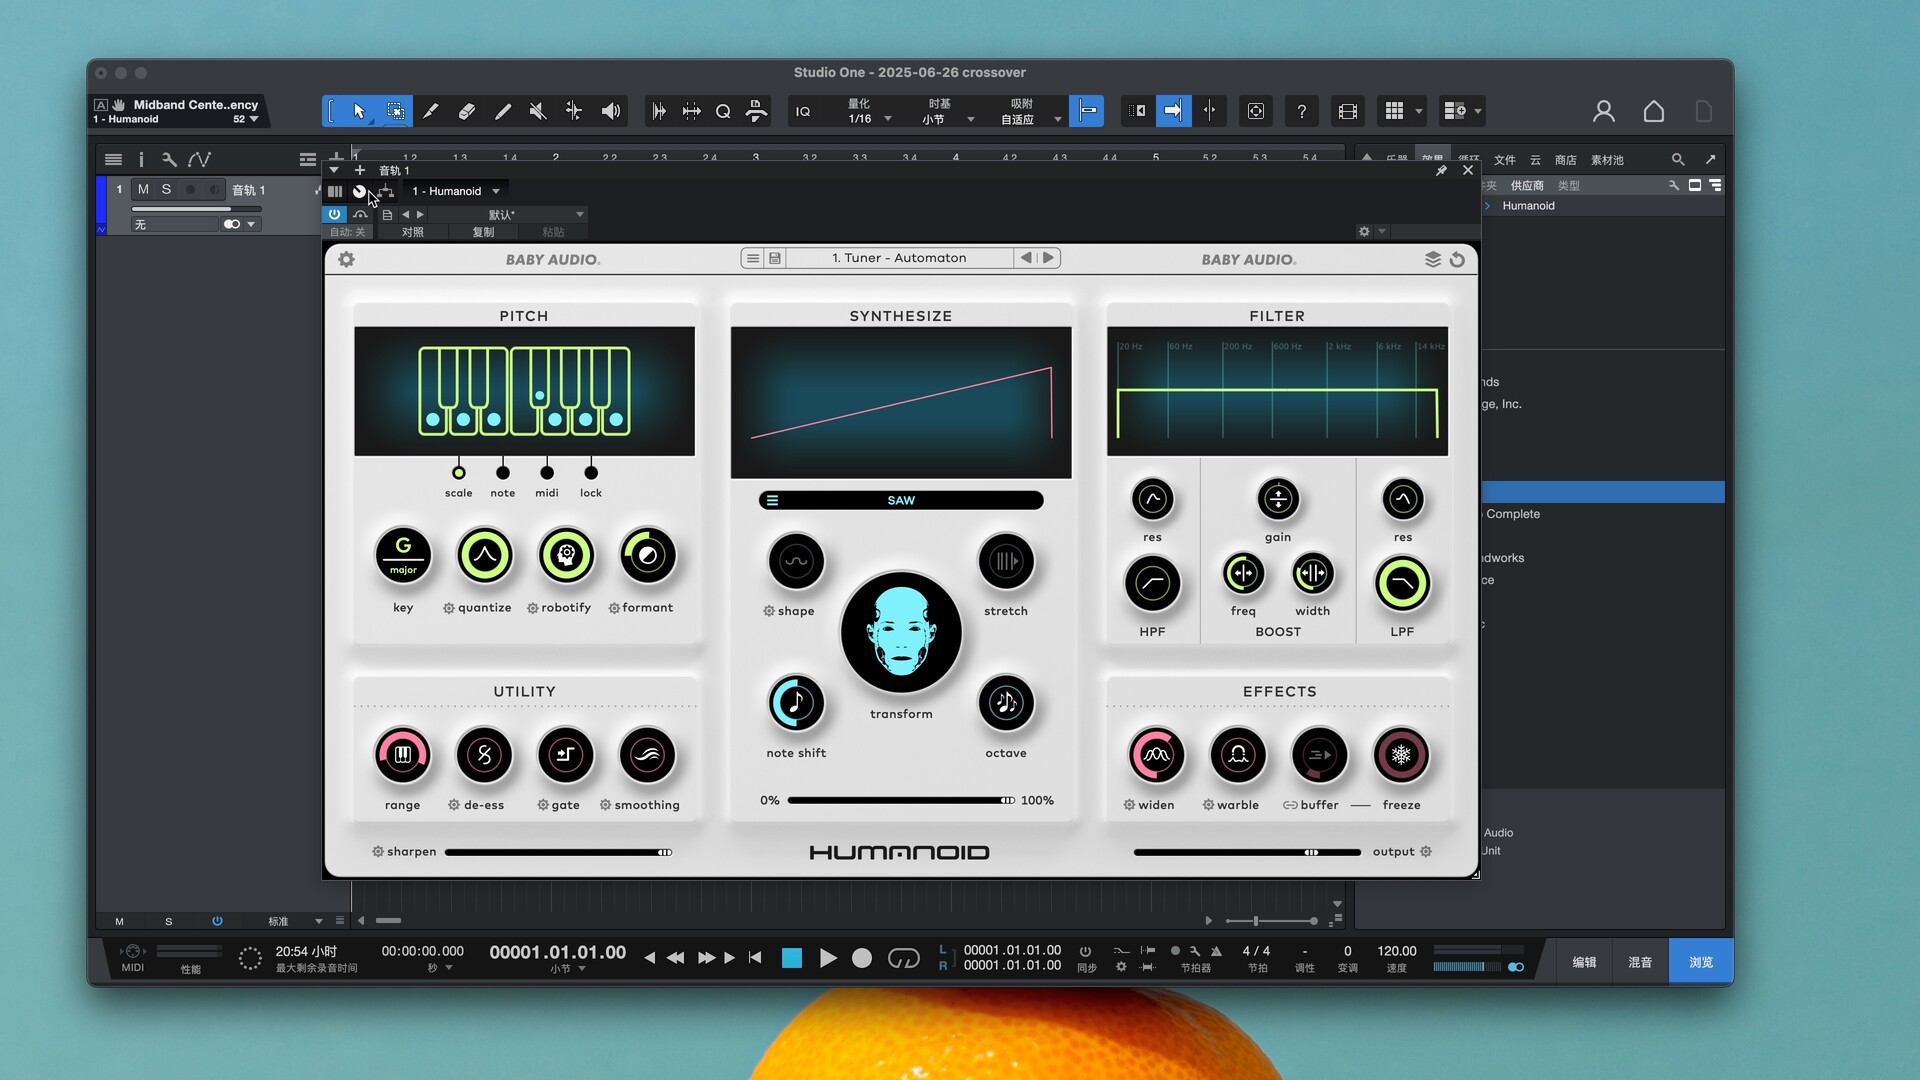Click the Humanoid layers stack icon

(x=1433, y=259)
